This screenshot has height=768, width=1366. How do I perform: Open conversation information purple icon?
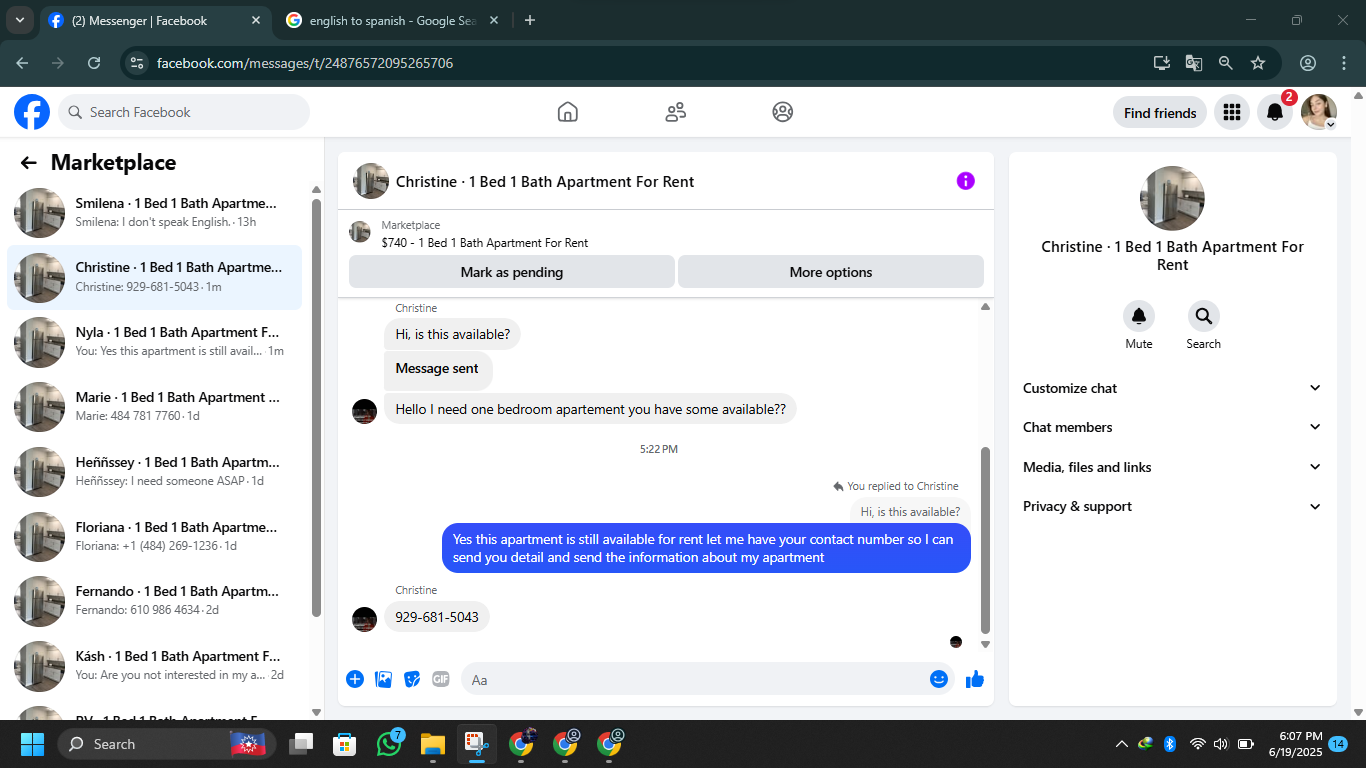tap(965, 181)
